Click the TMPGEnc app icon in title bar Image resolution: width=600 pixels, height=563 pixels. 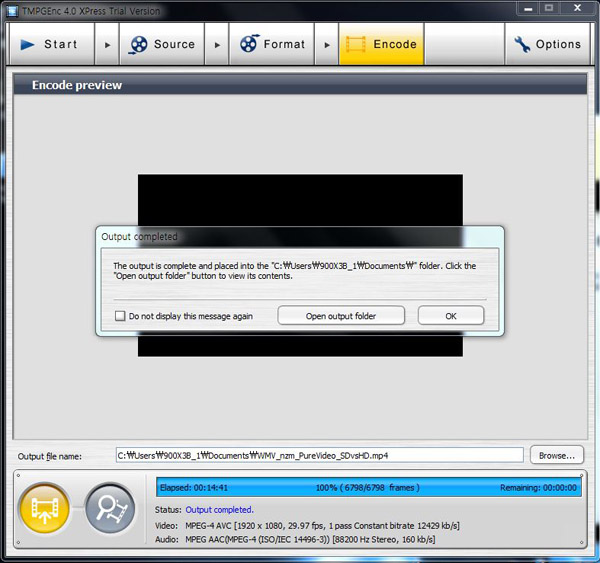coord(12,11)
